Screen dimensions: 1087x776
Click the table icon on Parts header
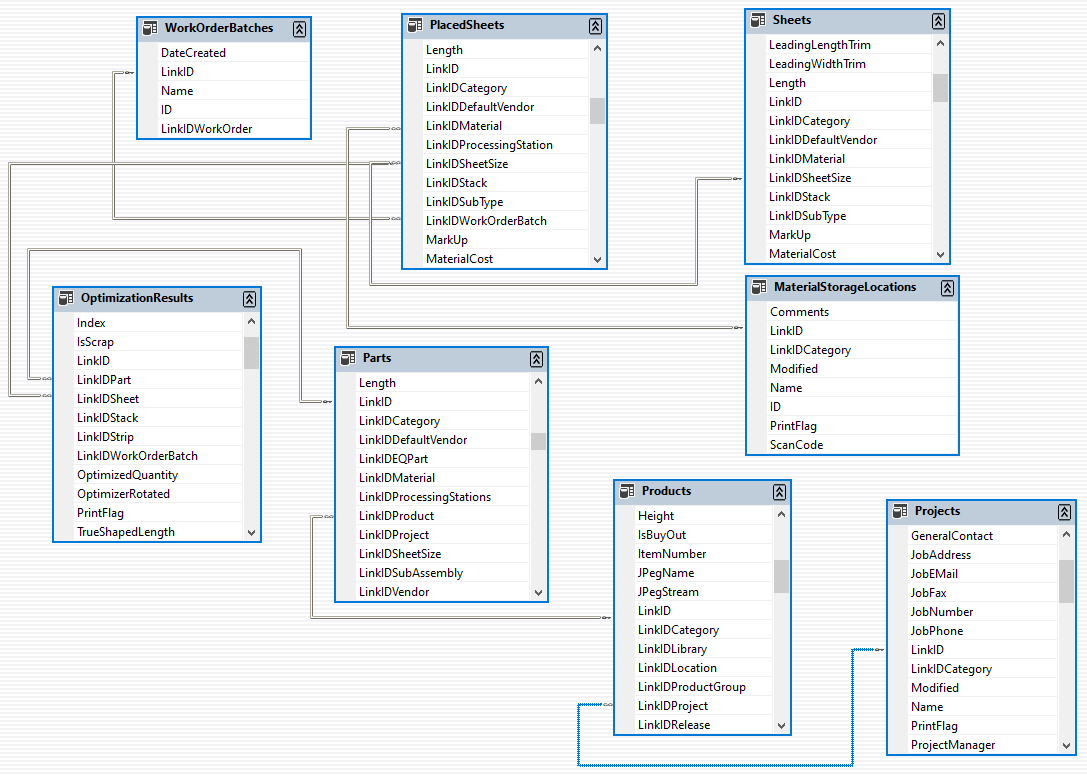coord(347,357)
